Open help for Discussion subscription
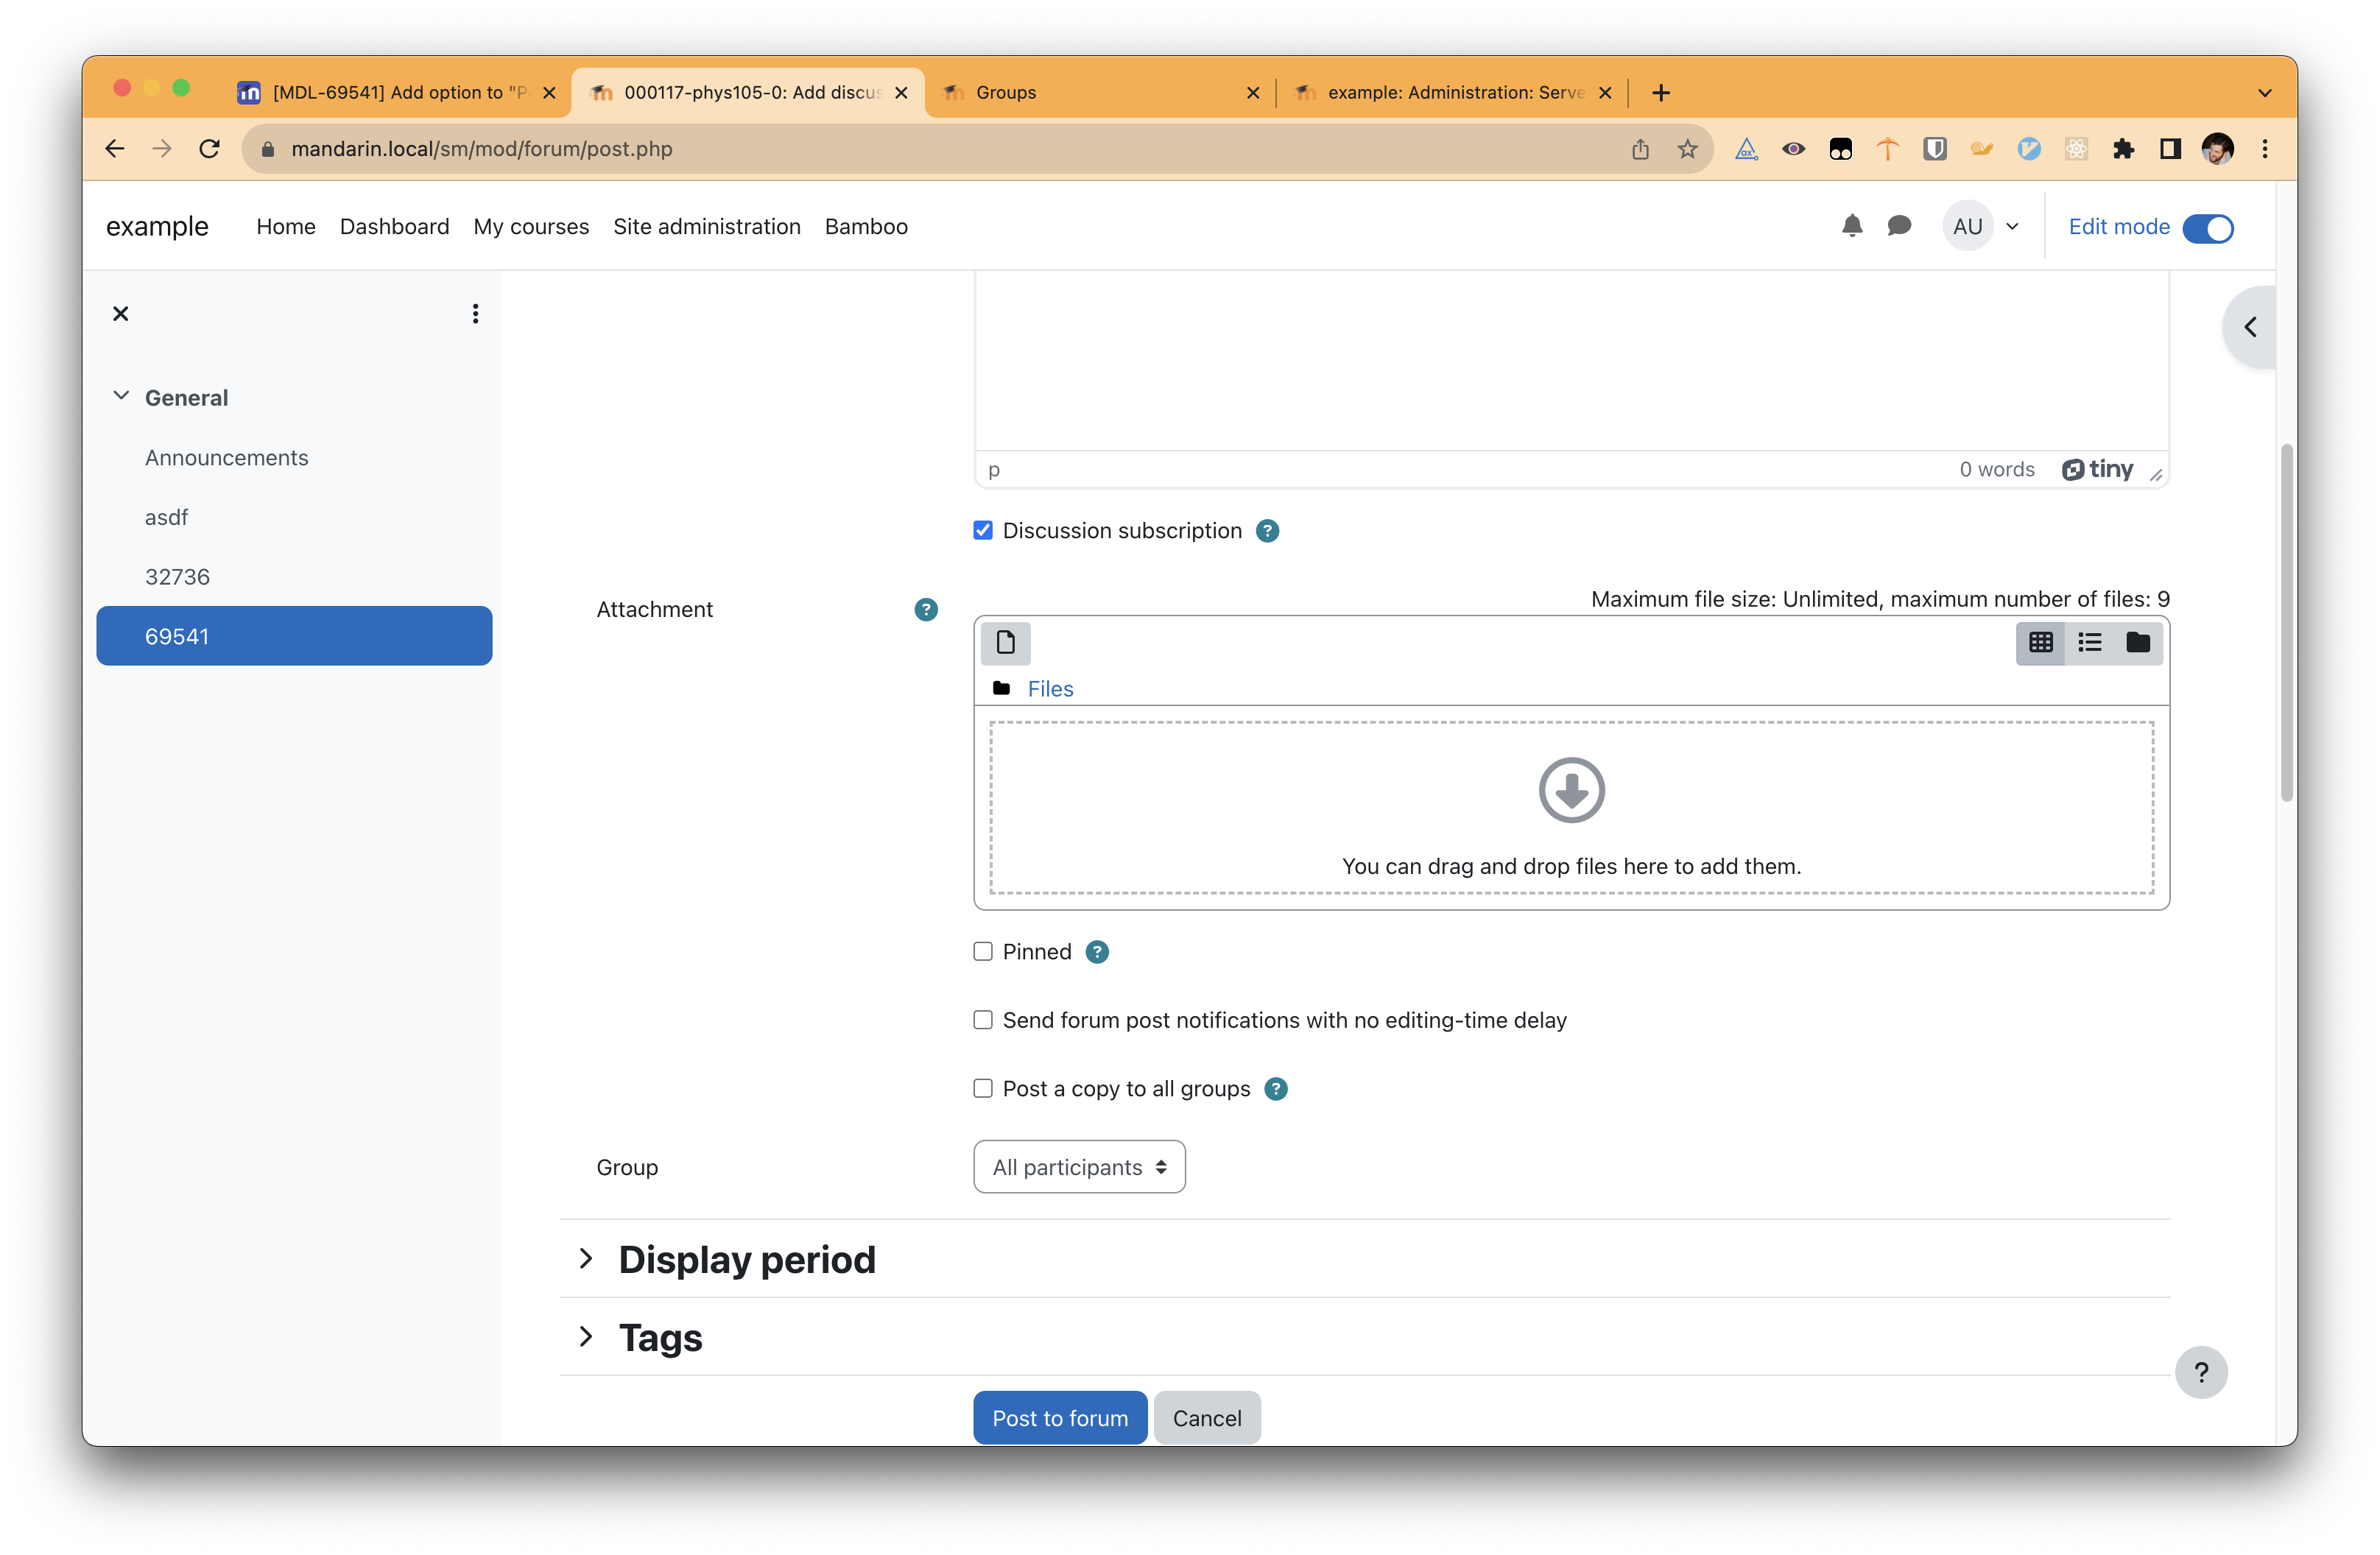2380x1555 pixels. point(1267,531)
